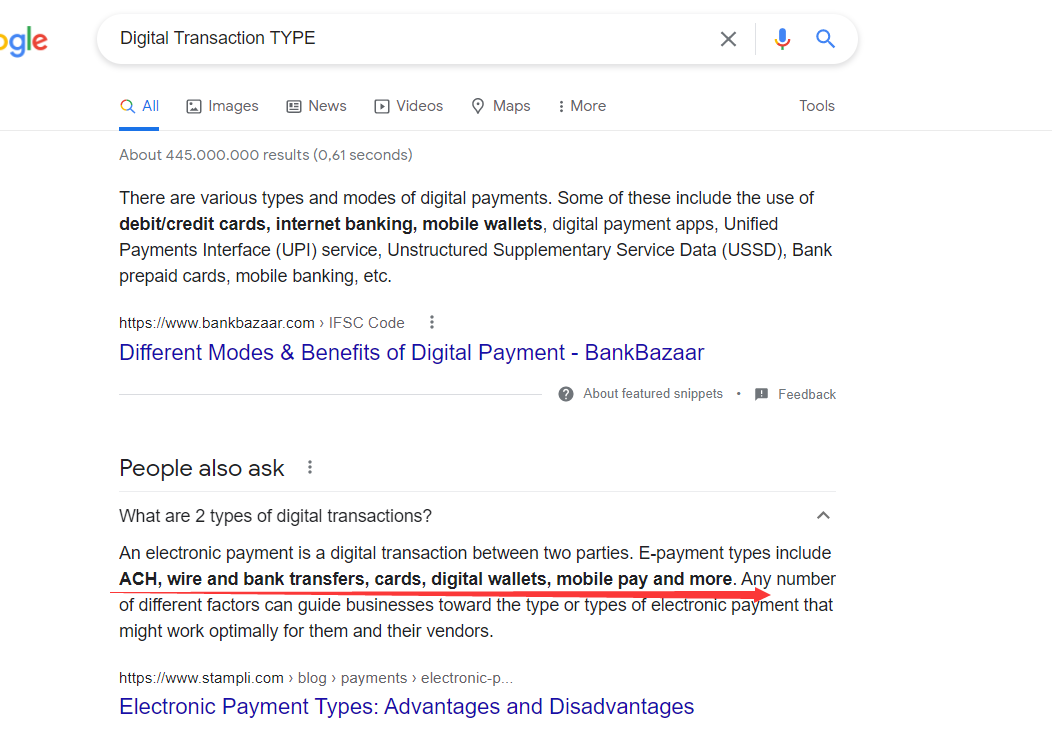This screenshot has height=732, width=1052.
Task: Open Electronic Payment Types stampli link
Action: [406, 707]
